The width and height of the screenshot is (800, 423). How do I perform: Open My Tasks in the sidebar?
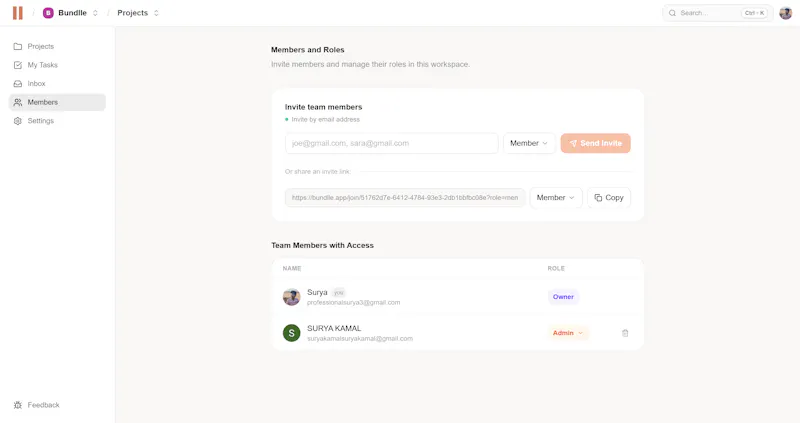tap(57, 65)
